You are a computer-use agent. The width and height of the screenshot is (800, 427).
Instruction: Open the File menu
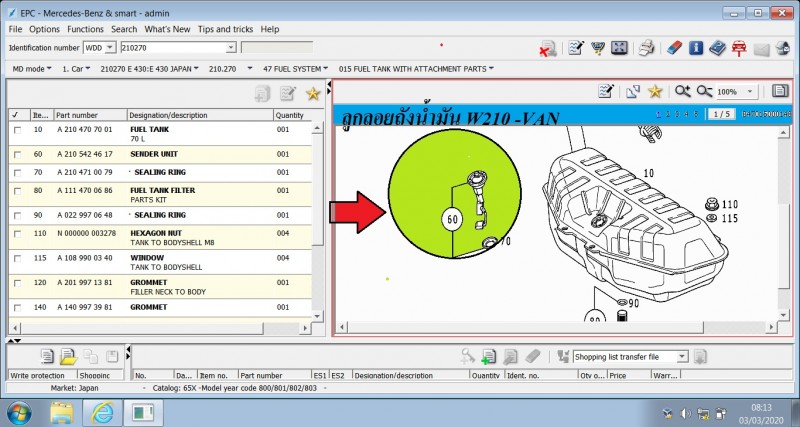coord(15,29)
